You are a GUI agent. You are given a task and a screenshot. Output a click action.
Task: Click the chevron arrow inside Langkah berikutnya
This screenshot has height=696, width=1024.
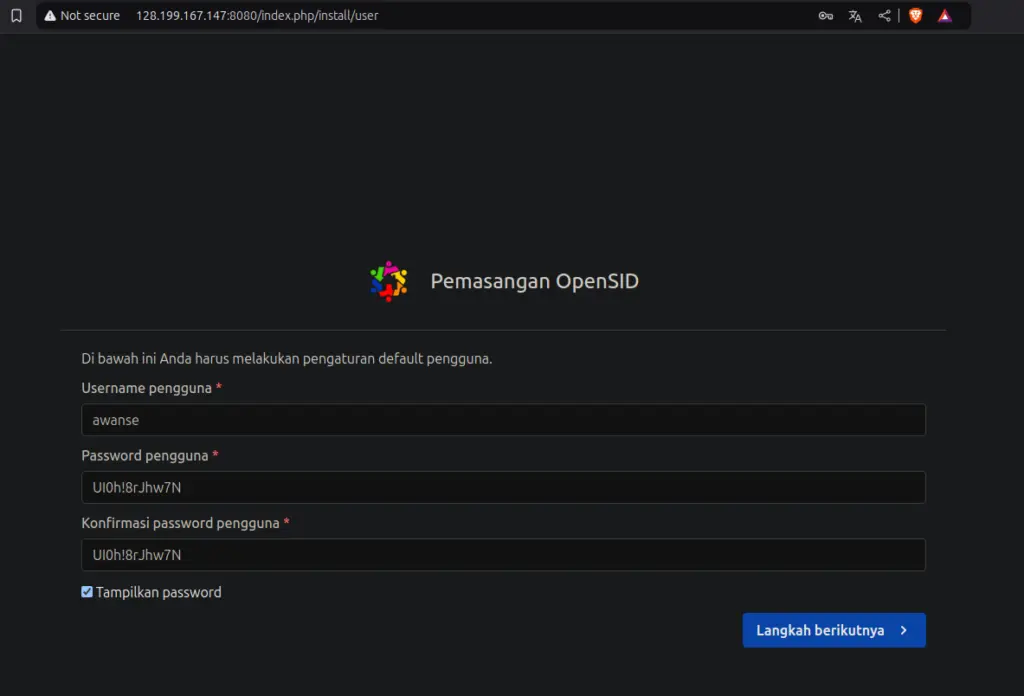coord(905,630)
